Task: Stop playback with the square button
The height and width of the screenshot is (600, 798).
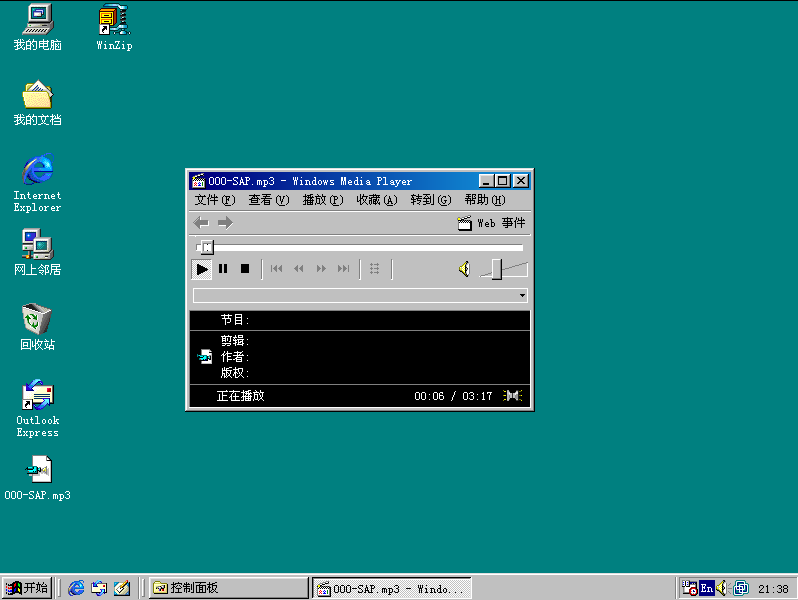Action: tap(245, 269)
